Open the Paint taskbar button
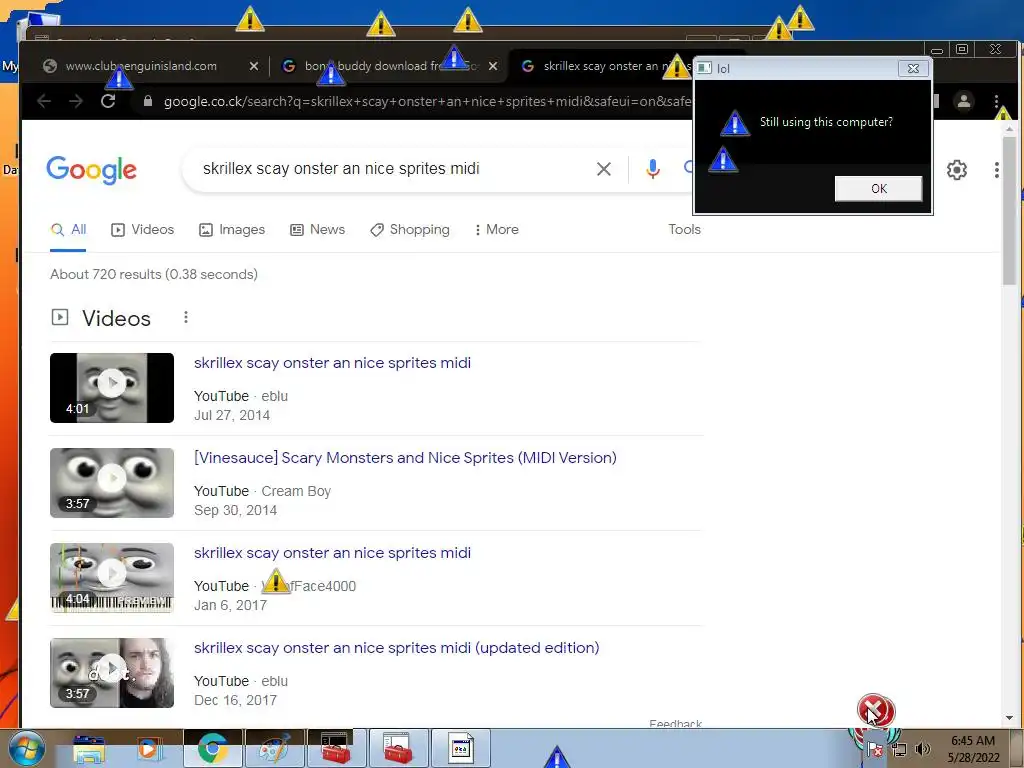The height and width of the screenshot is (768, 1024). (274, 748)
